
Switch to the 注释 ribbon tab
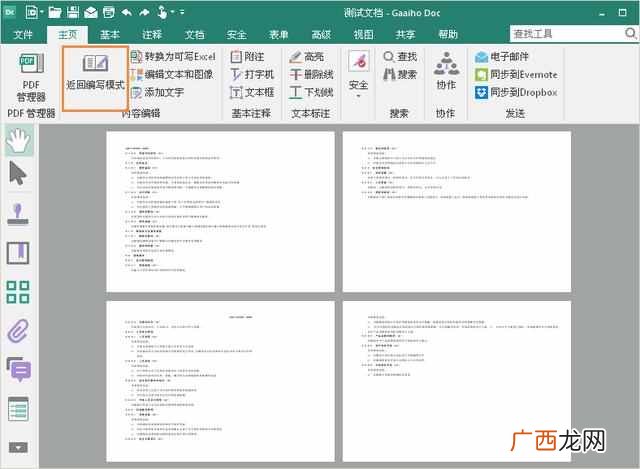[152, 35]
